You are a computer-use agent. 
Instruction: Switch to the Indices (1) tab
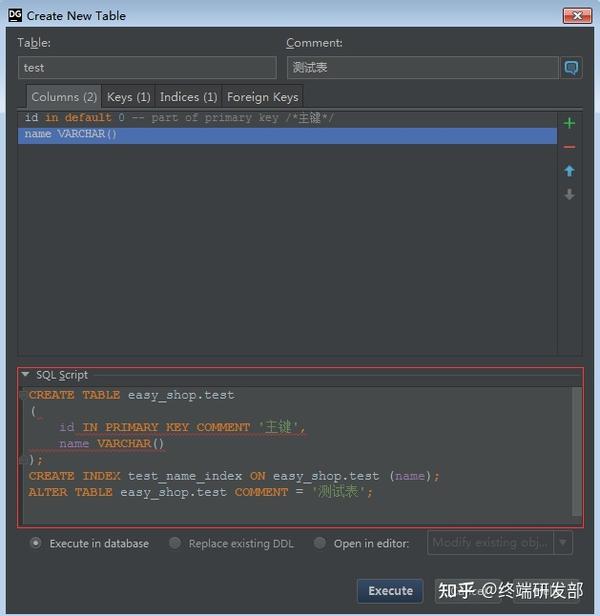tap(189, 97)
